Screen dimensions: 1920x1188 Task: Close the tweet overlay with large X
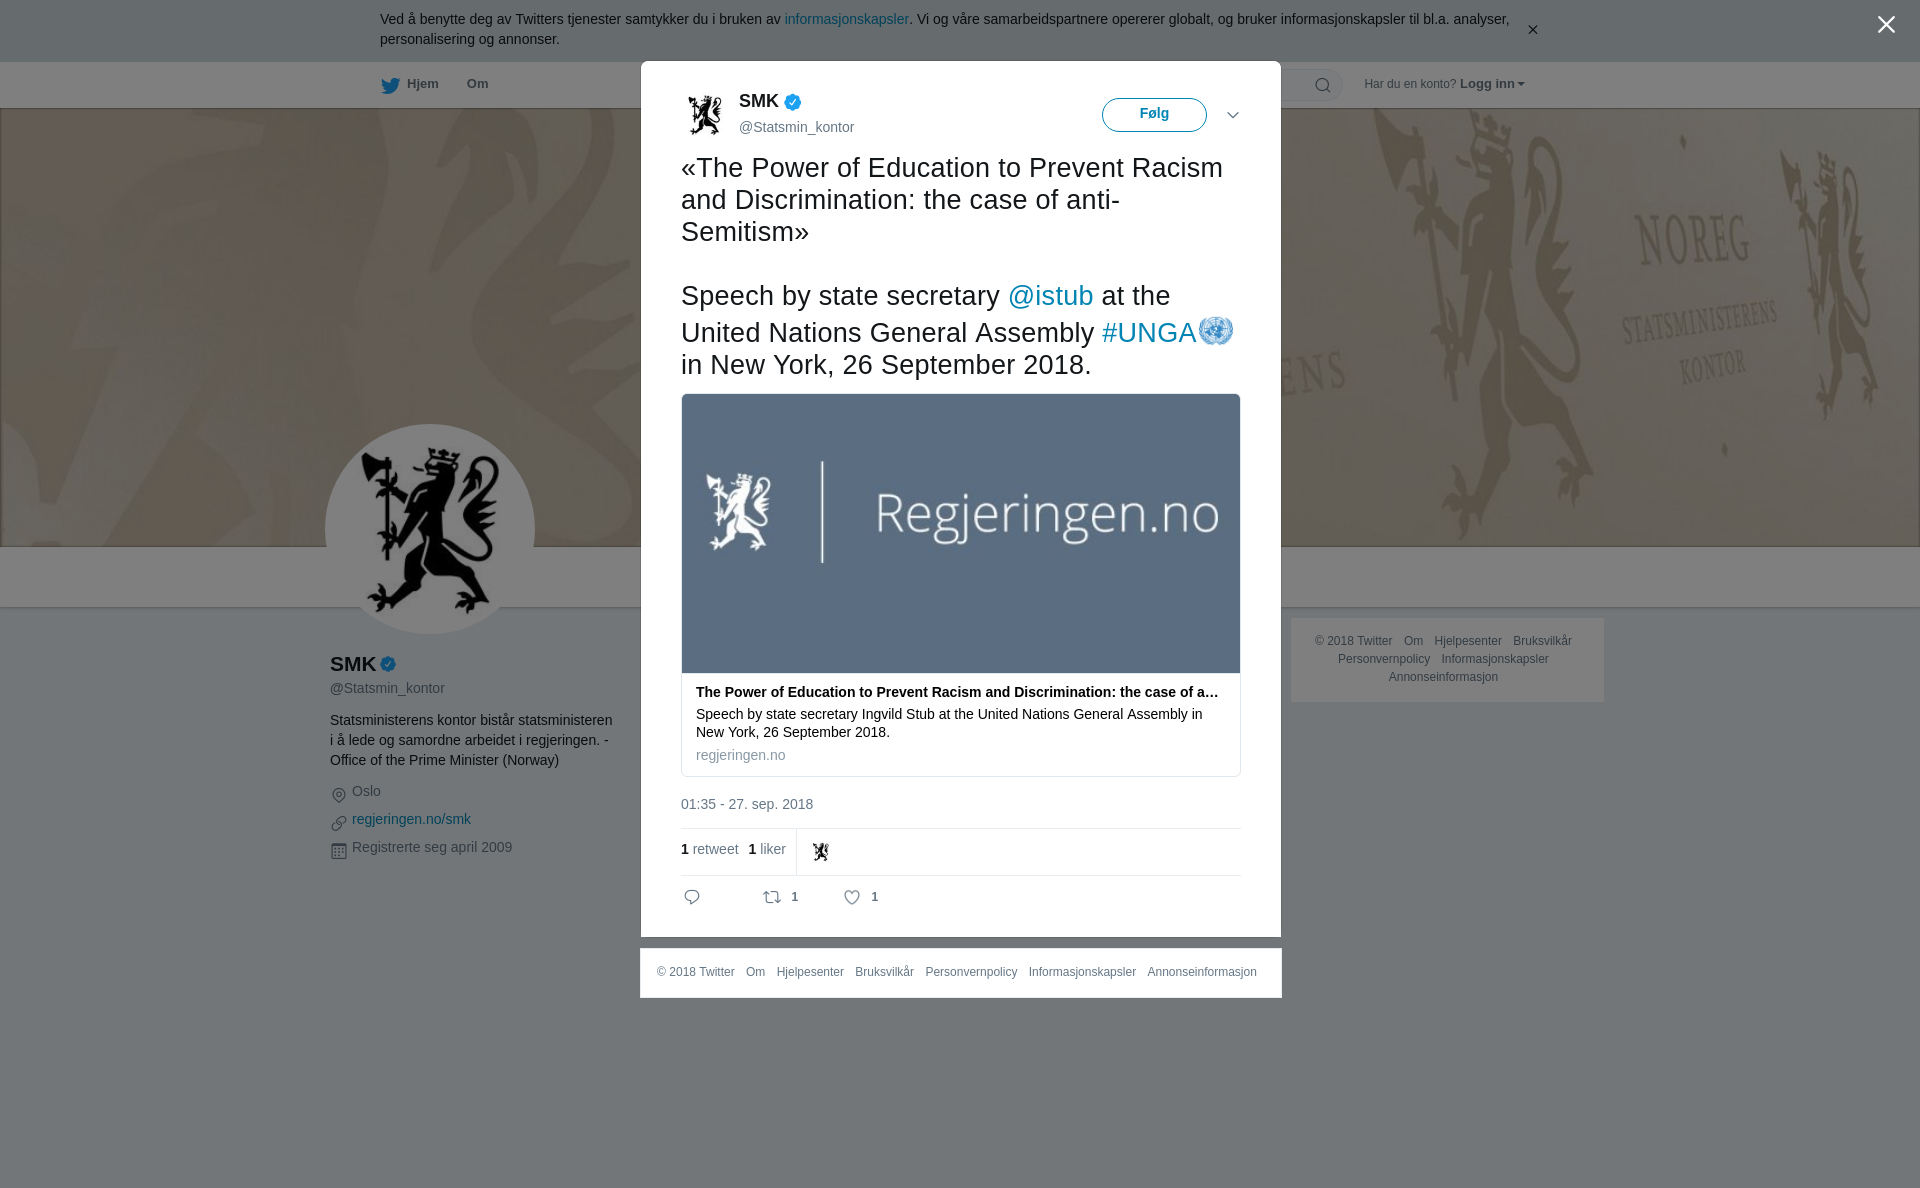pos(1886,25)
